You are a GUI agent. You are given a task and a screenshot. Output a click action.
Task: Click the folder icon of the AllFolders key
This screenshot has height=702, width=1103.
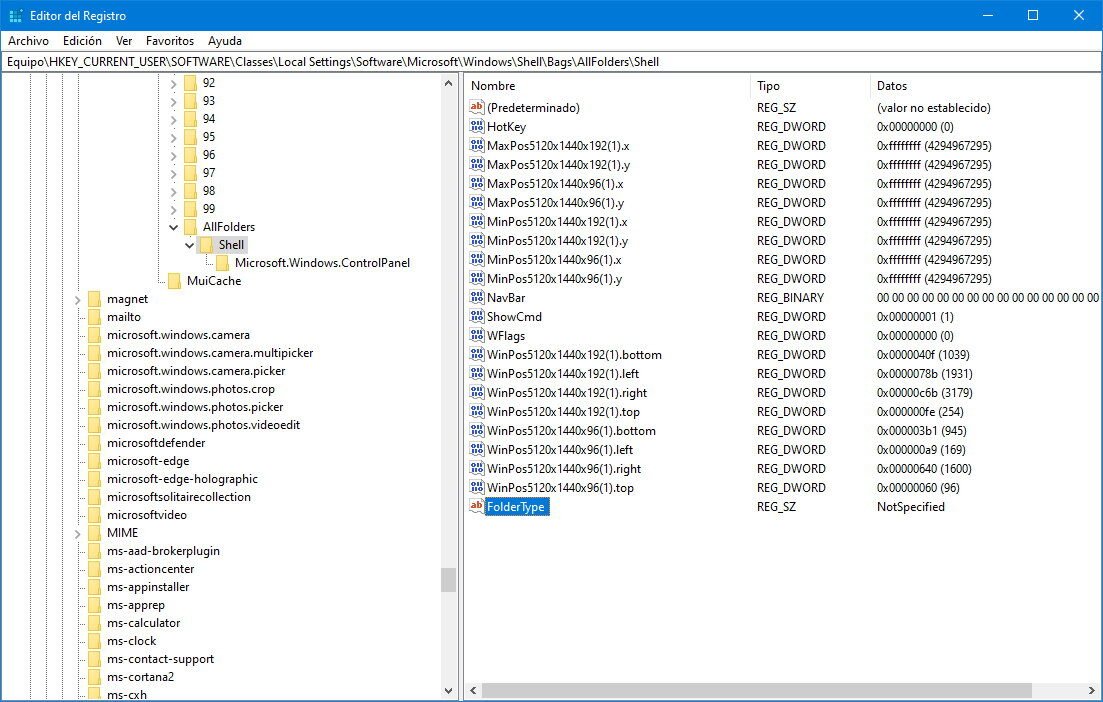pyautogui.click(x=190, y=226)
